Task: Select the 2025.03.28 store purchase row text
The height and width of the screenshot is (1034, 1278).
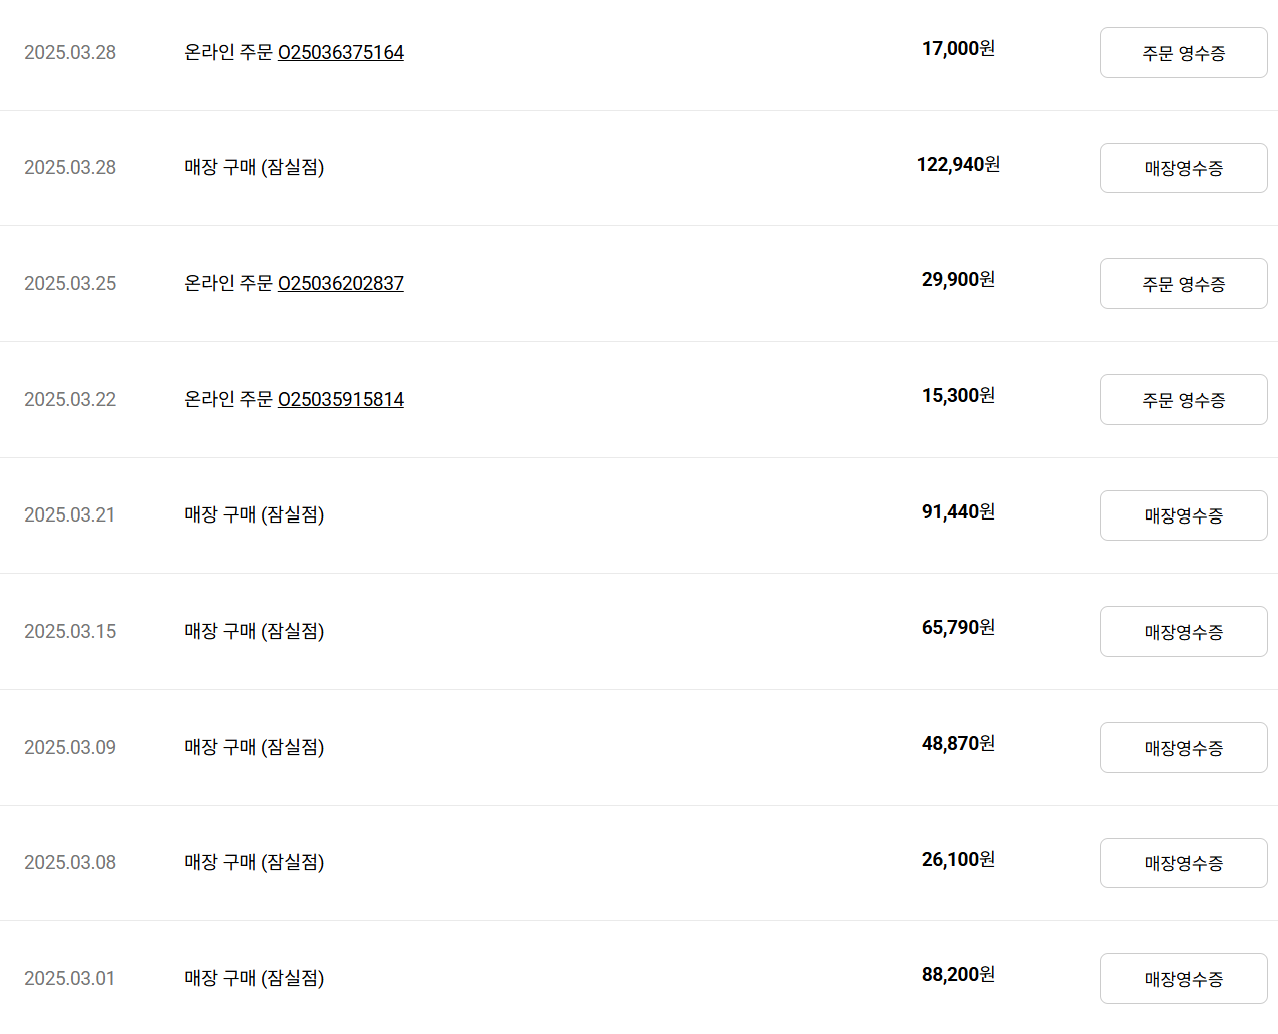Action: click(x=254, y=167)
